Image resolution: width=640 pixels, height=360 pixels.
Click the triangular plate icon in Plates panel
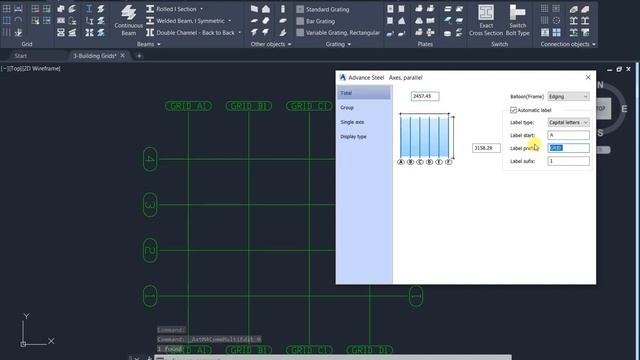click(x=402, y=20)
